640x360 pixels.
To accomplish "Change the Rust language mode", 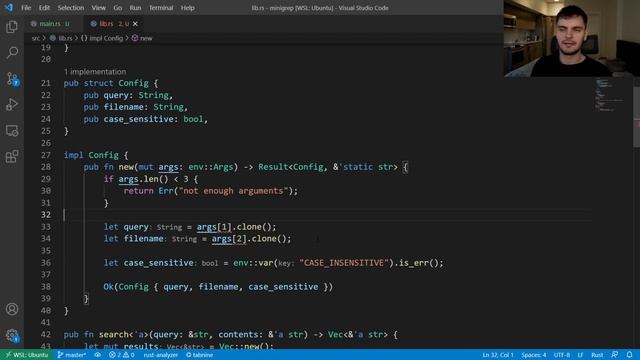I will (x=597, y=355).
